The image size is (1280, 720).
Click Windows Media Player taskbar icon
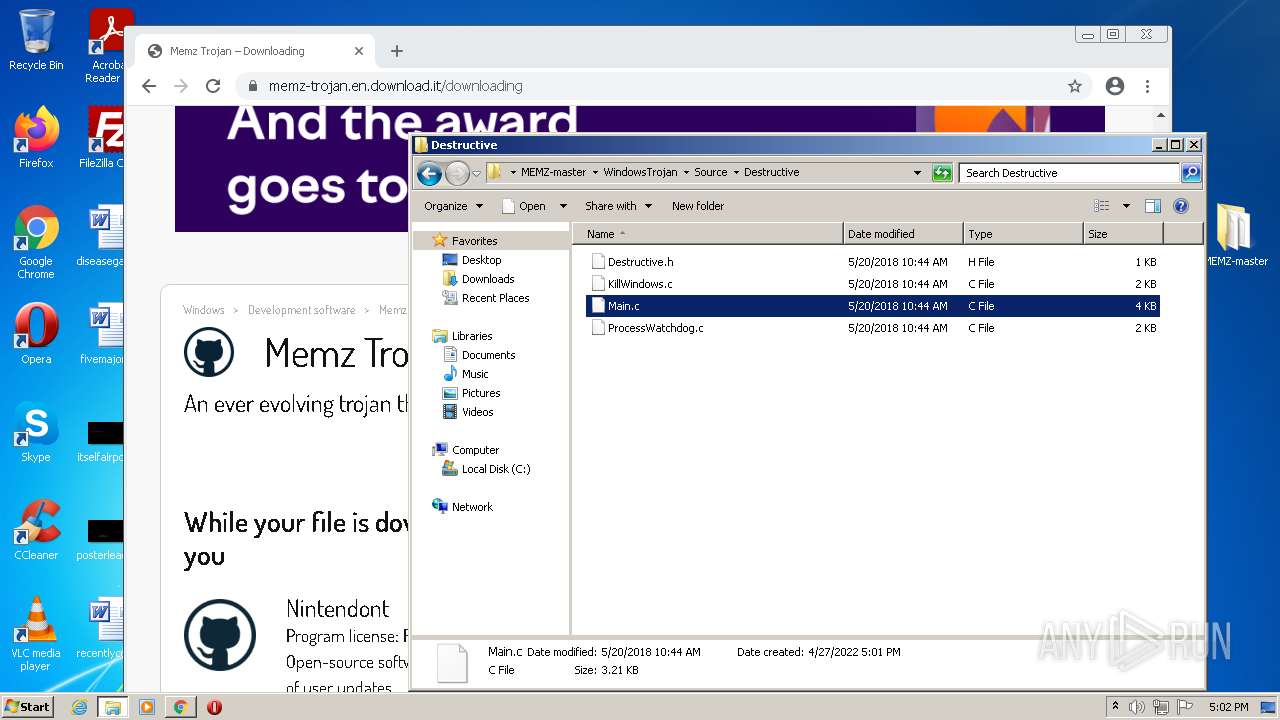(146, 707)
